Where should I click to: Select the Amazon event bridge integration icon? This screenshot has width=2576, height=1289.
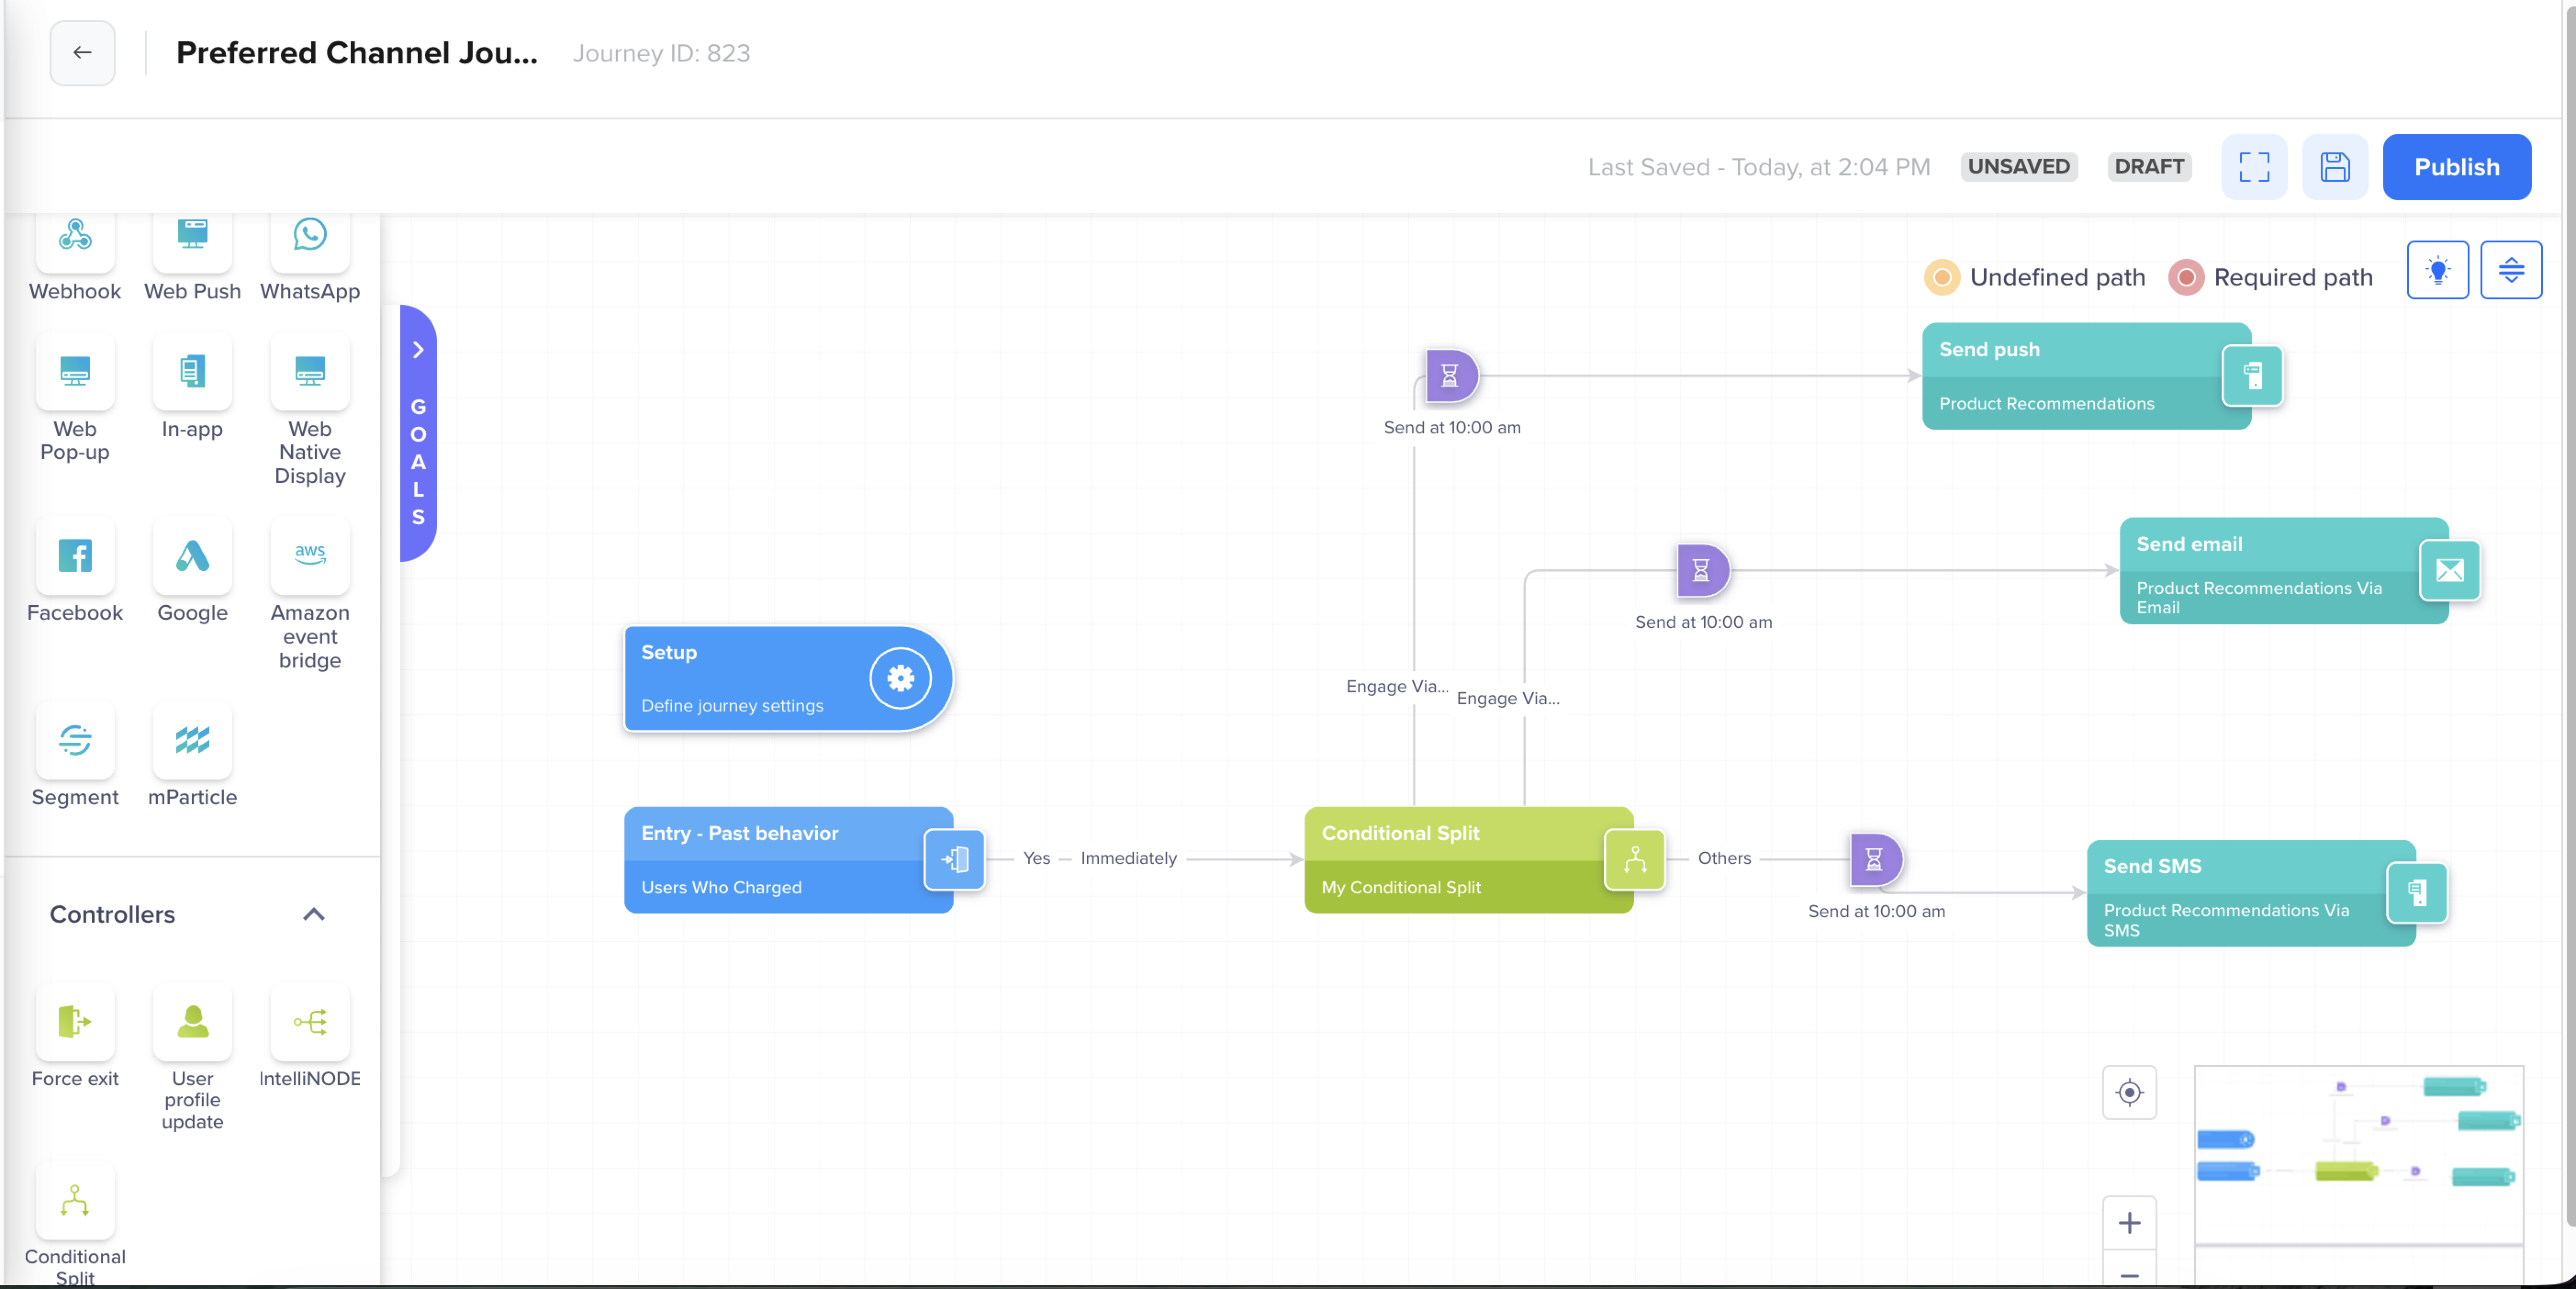309,557
